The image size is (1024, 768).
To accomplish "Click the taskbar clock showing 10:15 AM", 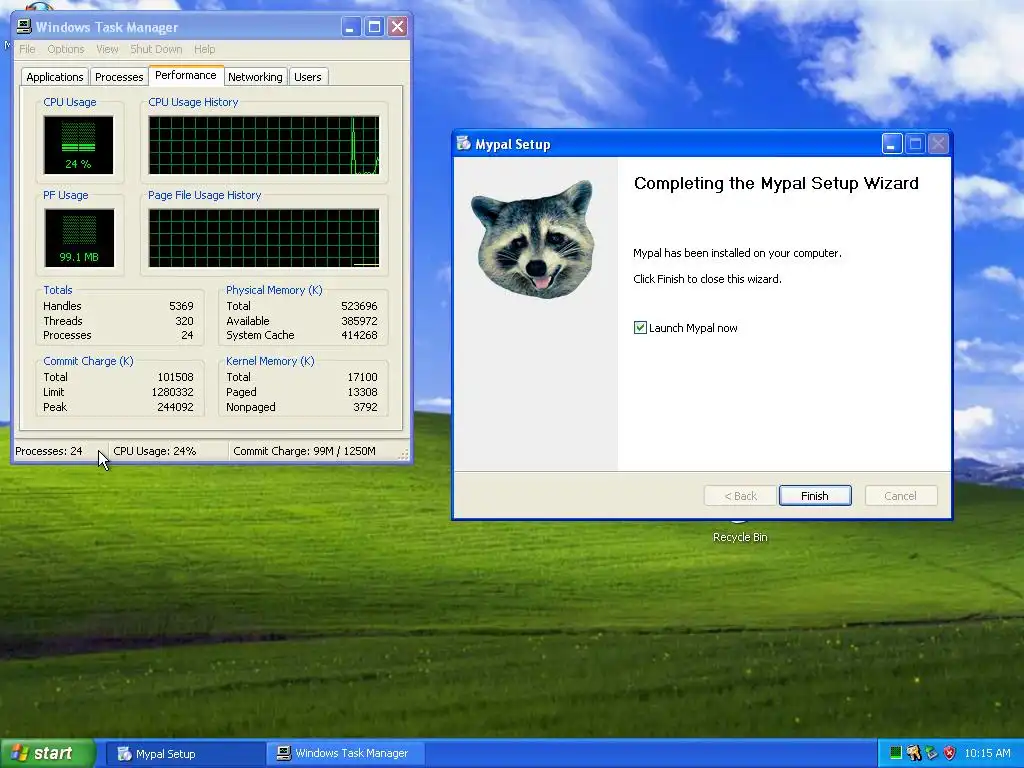I will pos(987,753).
